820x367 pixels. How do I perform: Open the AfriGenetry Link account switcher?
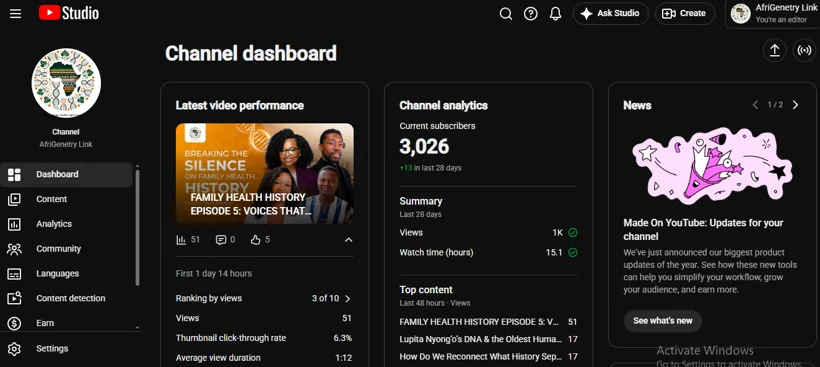point(773,14)
